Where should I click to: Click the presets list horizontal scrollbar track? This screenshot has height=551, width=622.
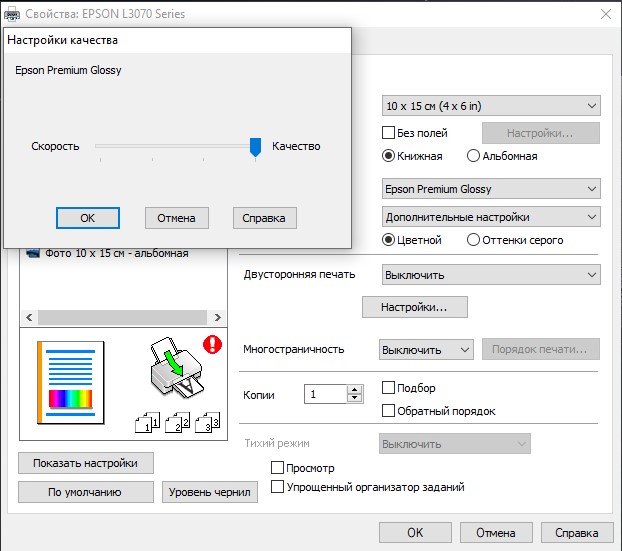coord(123,317)
